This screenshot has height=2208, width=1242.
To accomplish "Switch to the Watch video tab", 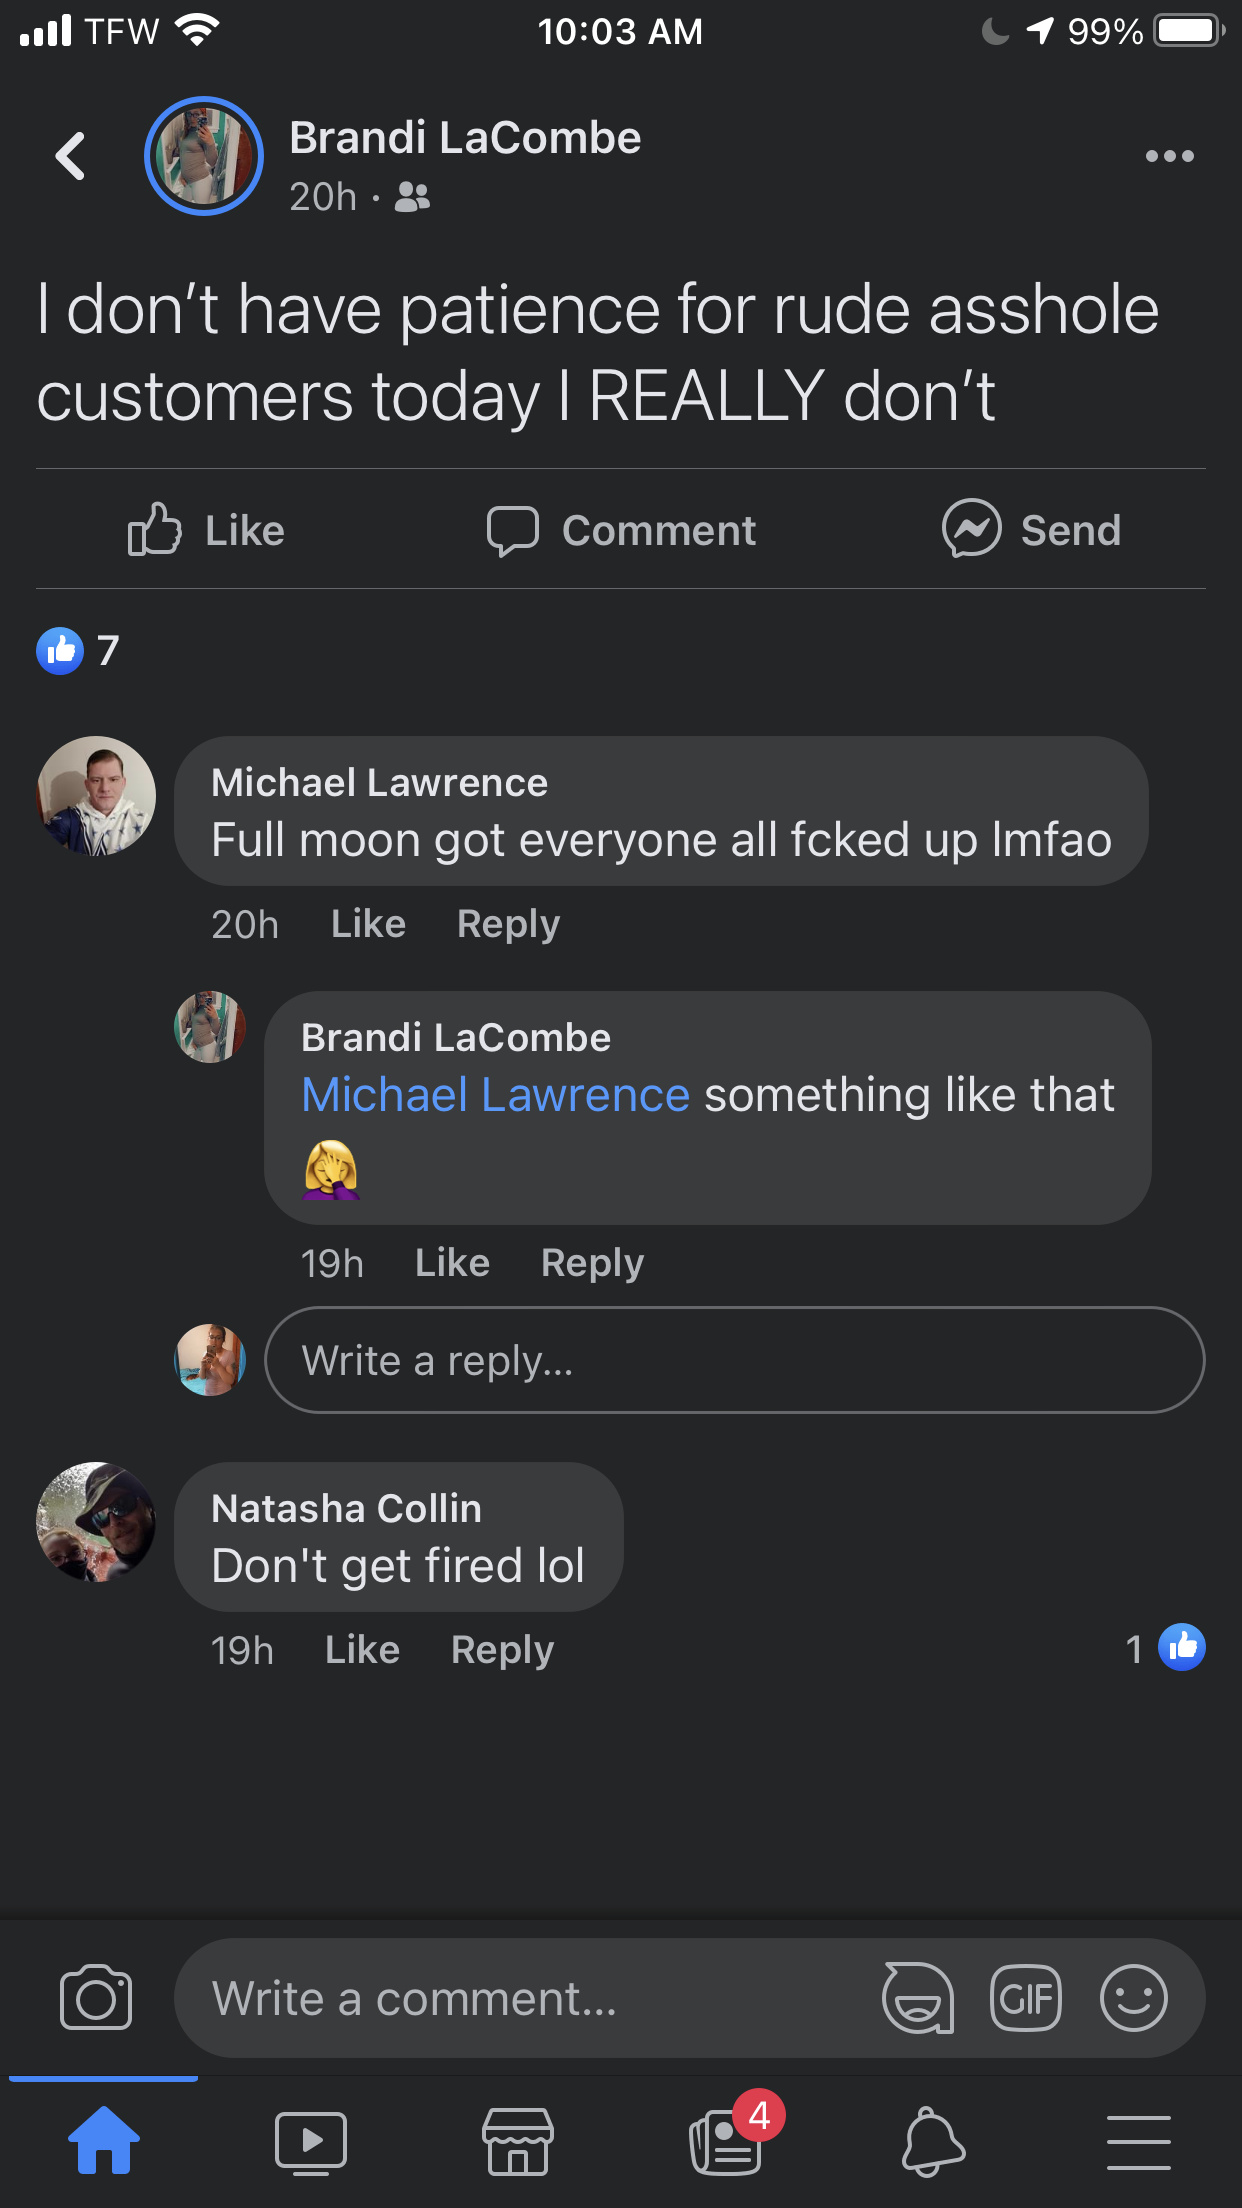I will click(x=311, y=2142).
